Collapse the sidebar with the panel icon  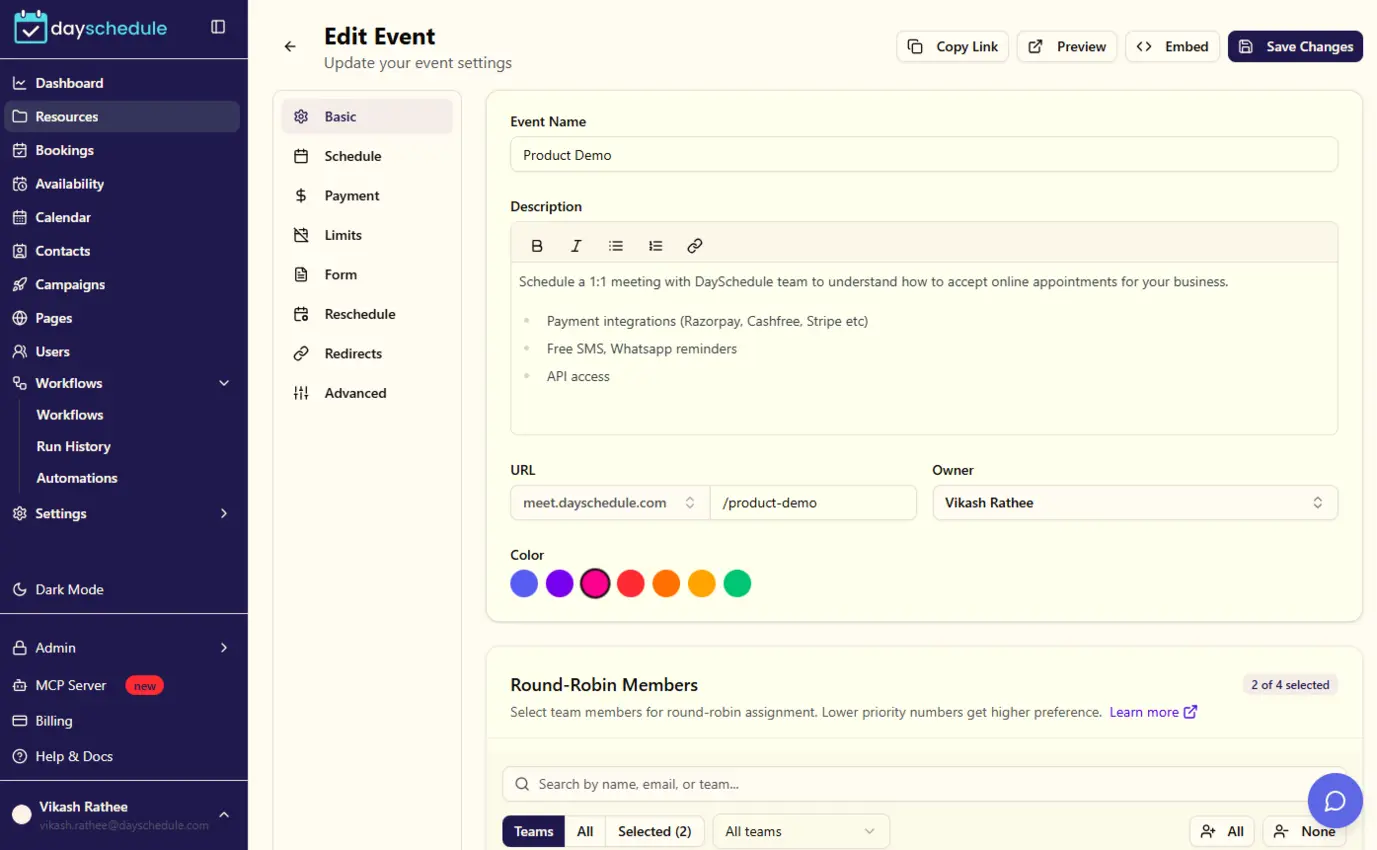(x=218, y=27)
